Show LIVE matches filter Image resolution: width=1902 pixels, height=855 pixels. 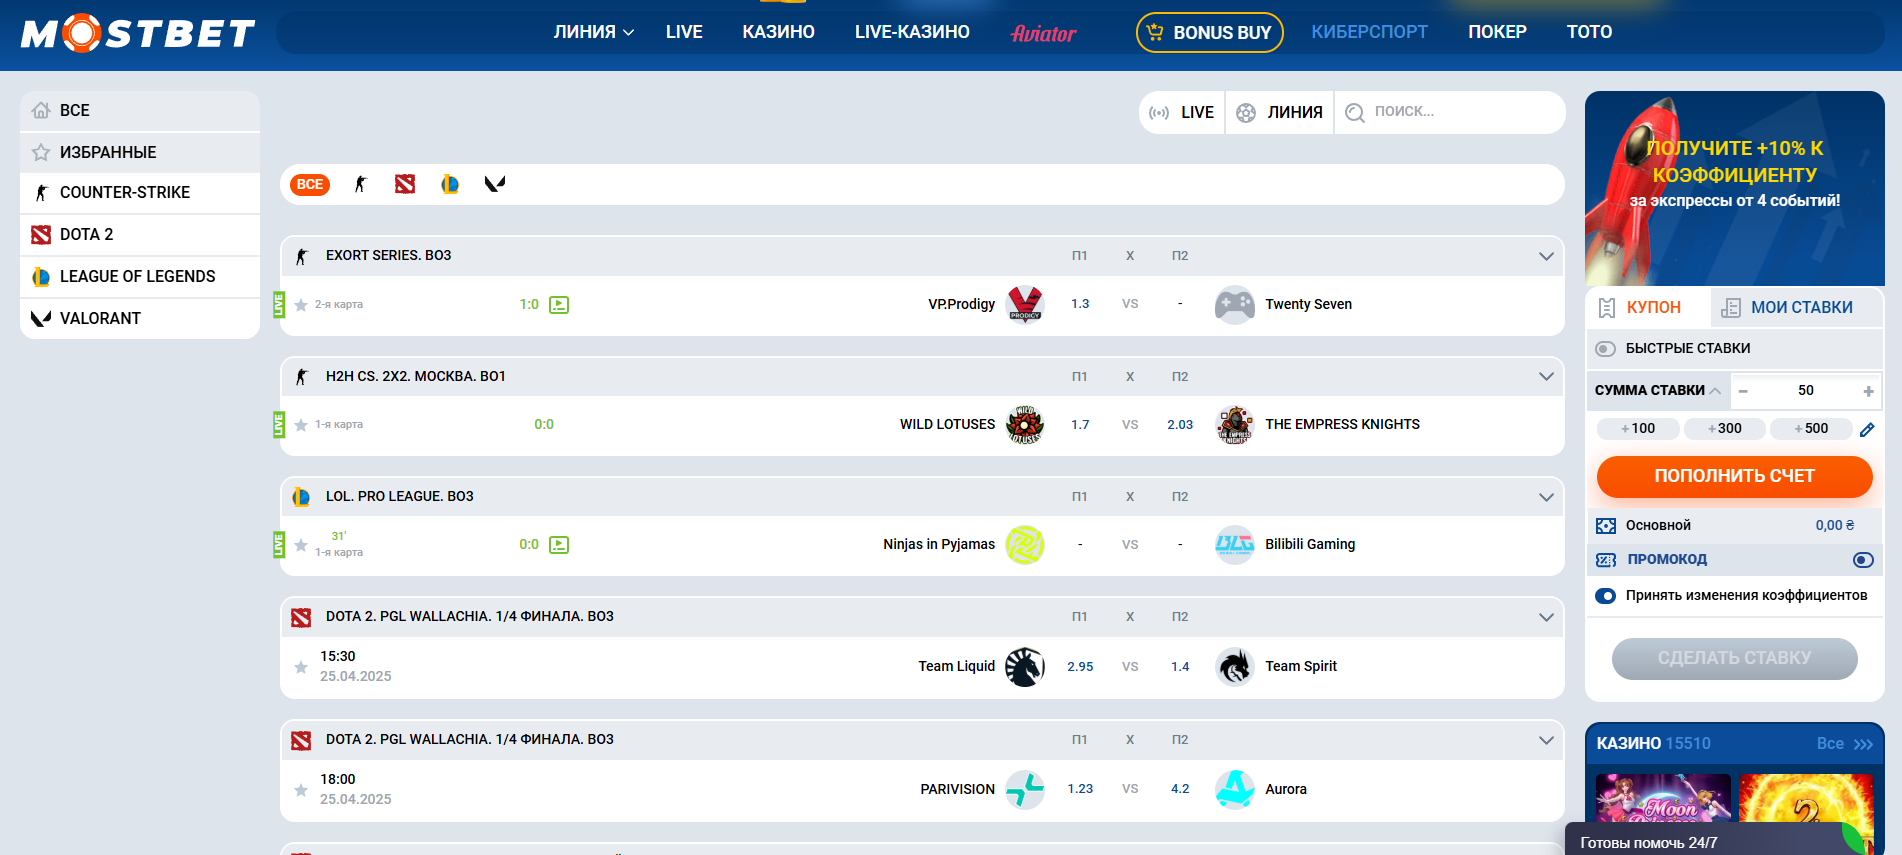[1182, 113]
